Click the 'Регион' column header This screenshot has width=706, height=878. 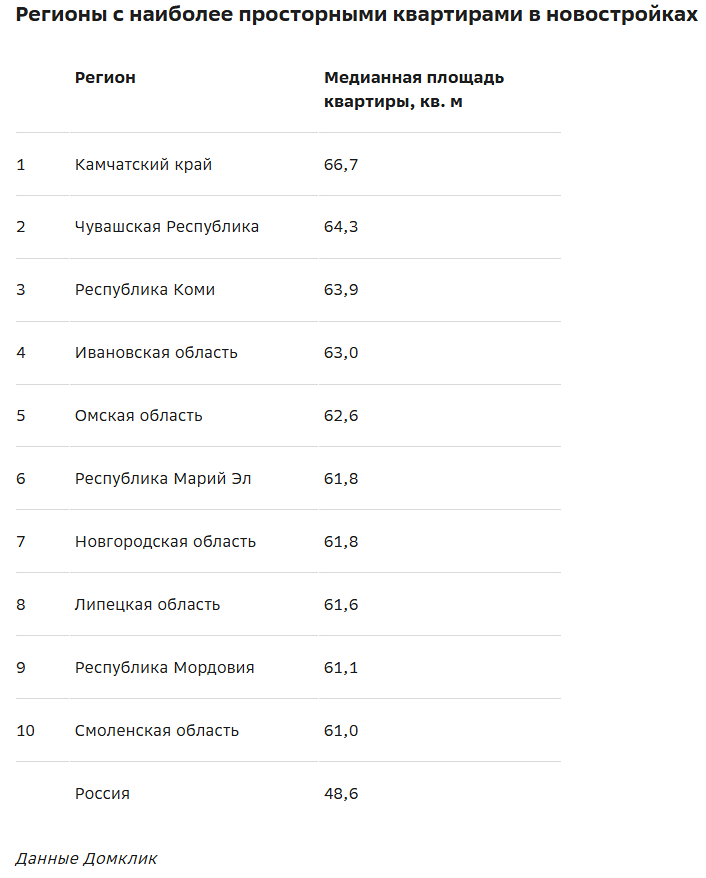point(105,78)
